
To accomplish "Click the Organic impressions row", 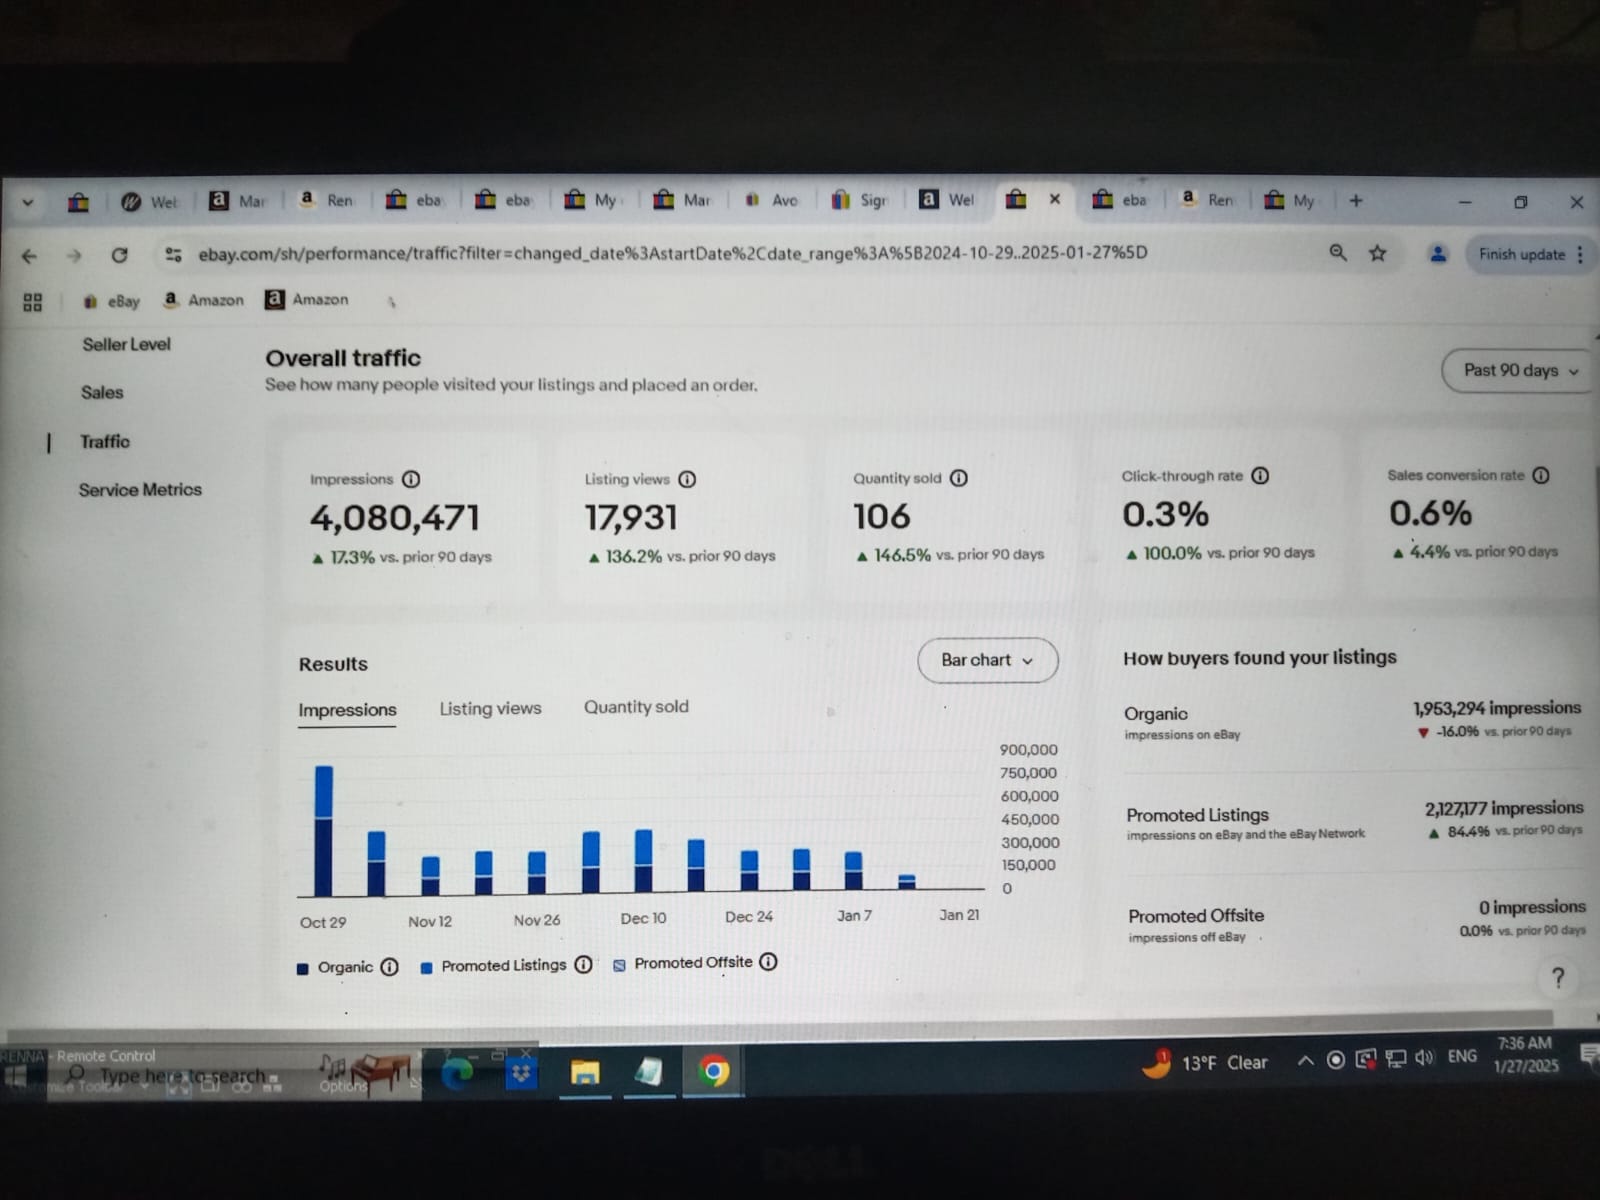I will (1353, 721).
